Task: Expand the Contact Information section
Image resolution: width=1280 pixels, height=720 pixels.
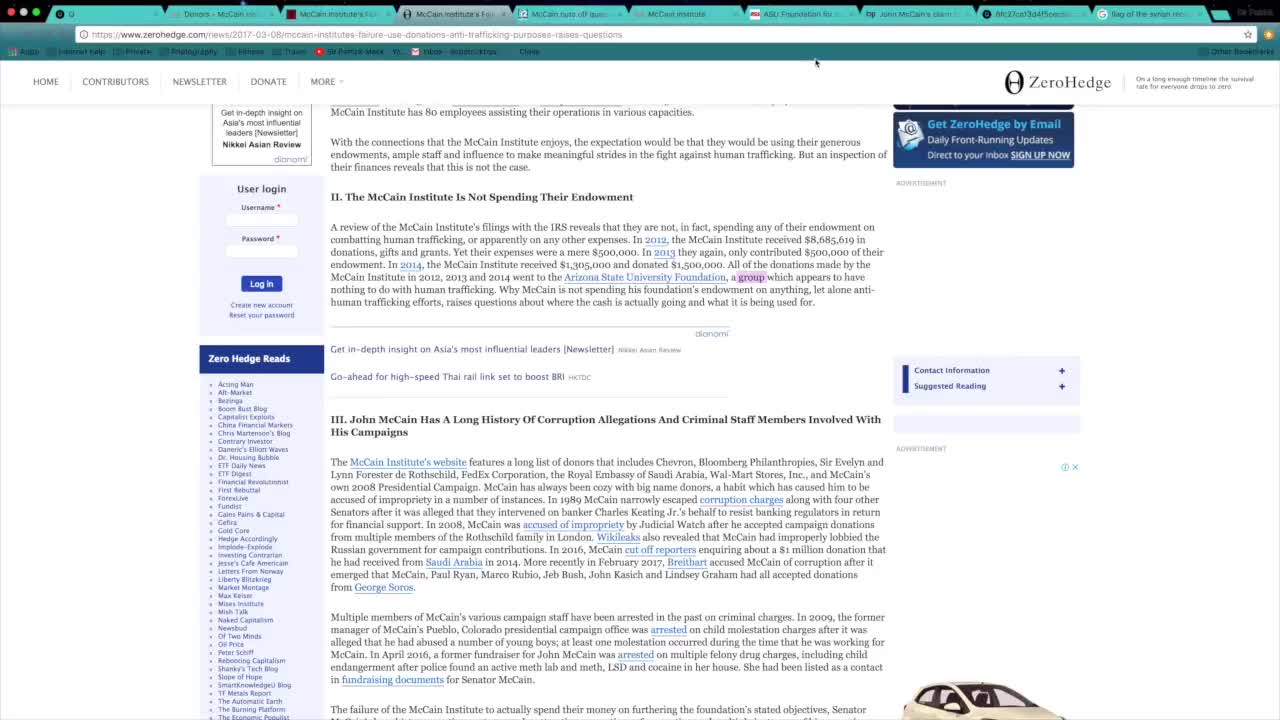Action: tap(986, 370)
